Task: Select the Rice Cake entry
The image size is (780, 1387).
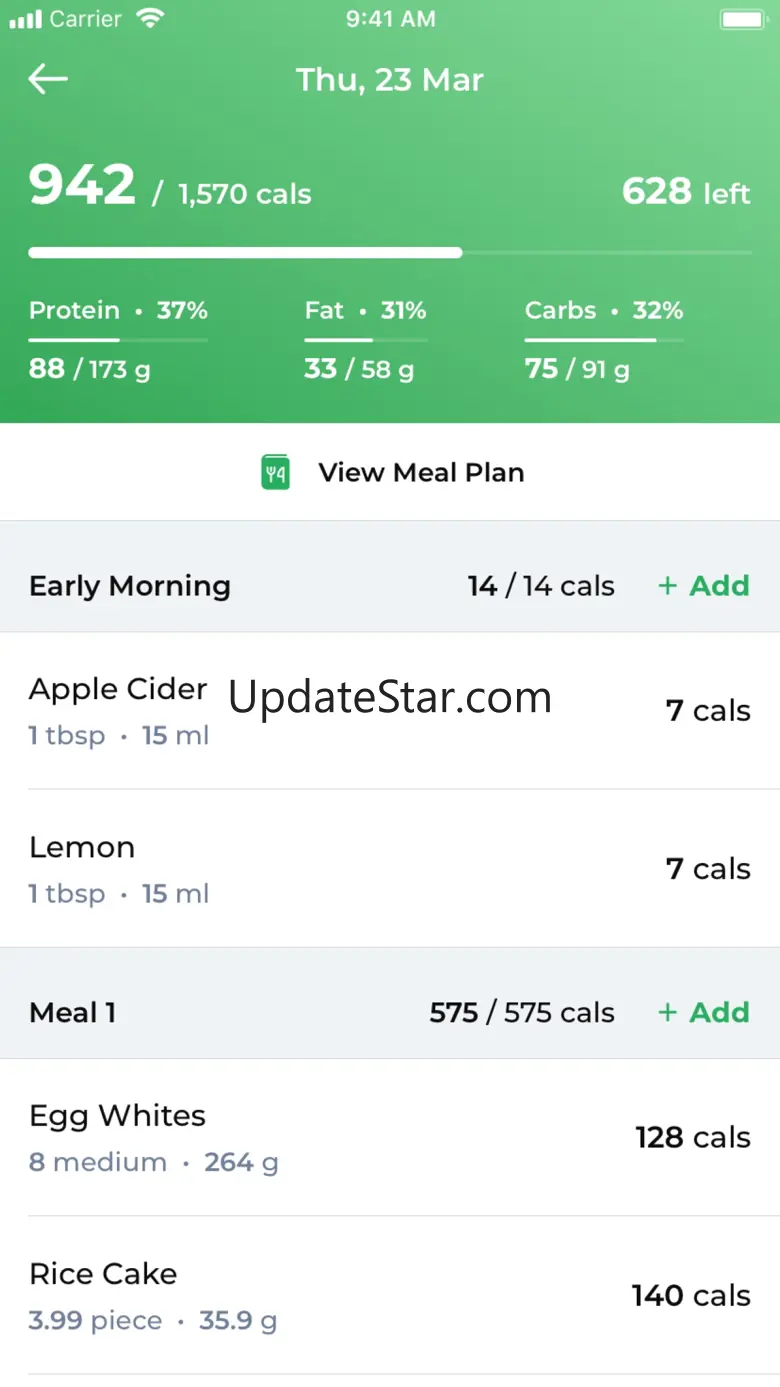Action: point(103,1295)
